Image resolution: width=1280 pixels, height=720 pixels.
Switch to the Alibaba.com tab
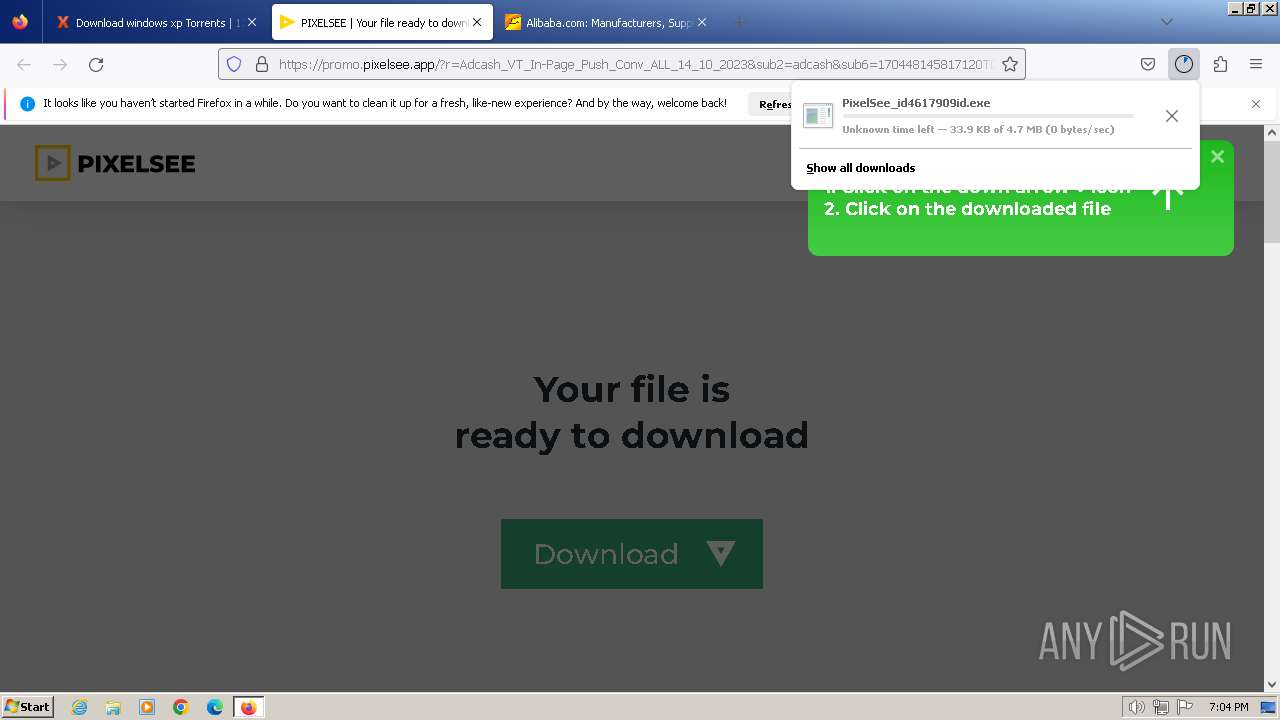click(x=605, y=22)
